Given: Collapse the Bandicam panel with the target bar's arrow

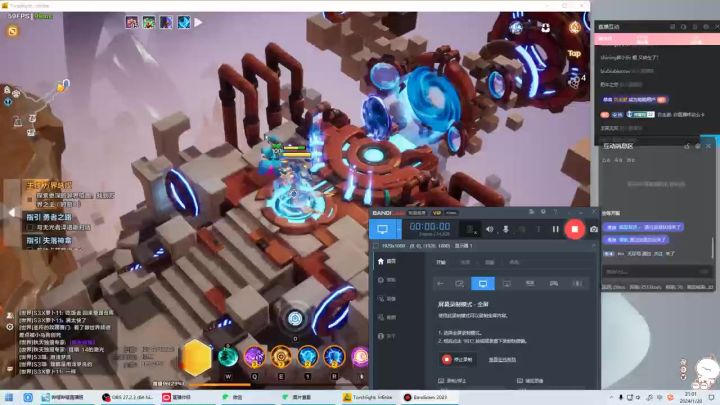Looking at the screenshot, I should pos(594,246).
